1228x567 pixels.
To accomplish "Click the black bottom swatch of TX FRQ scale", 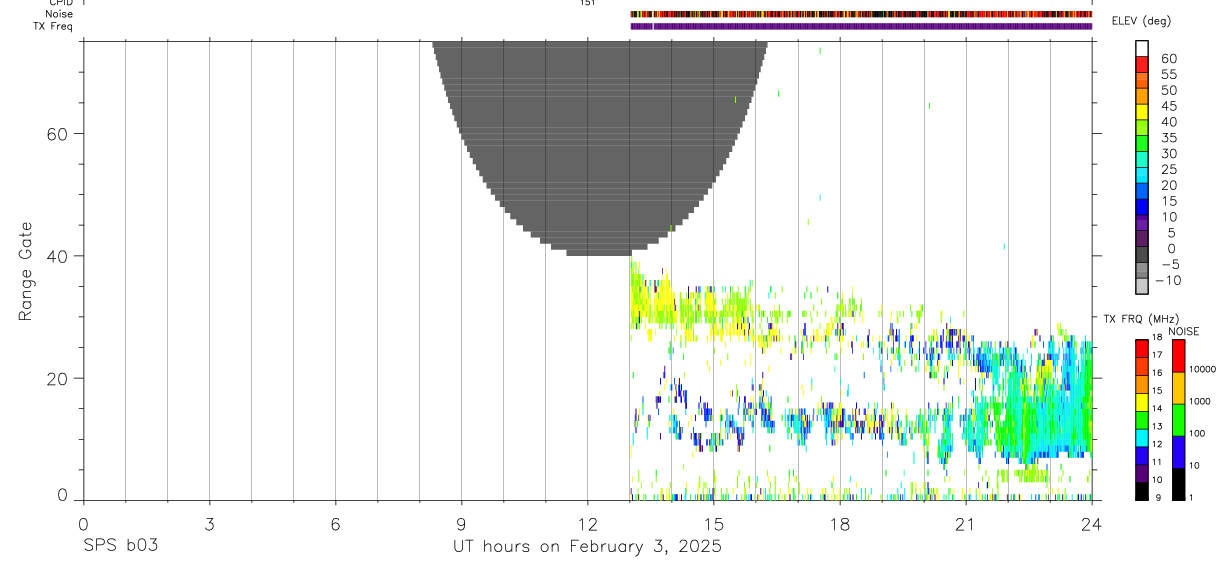I will pyautogui.click(x=1142, y=491).
